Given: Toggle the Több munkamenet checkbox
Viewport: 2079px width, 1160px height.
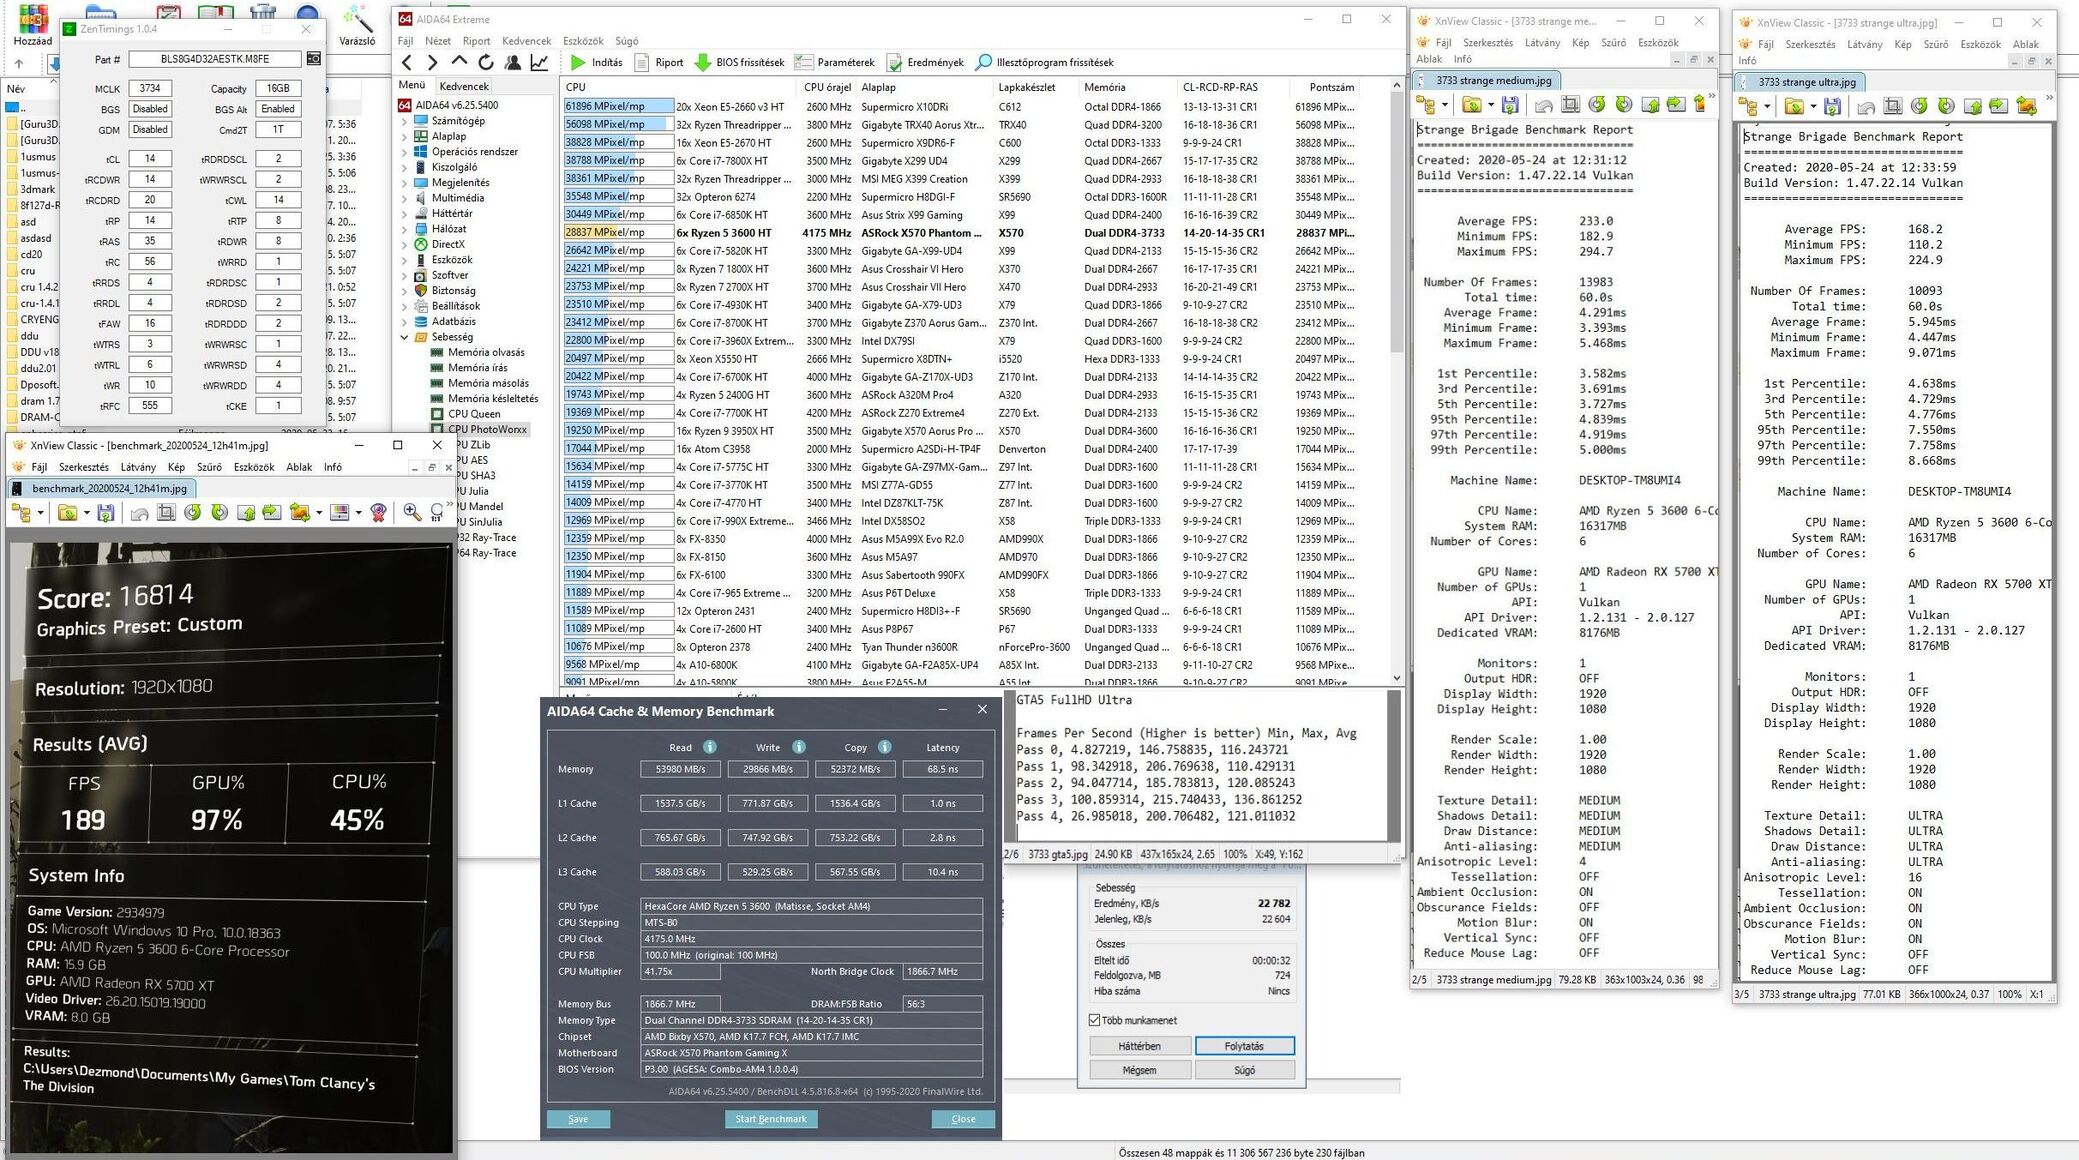Looking at the screenshot, I should [1094, 1020].
